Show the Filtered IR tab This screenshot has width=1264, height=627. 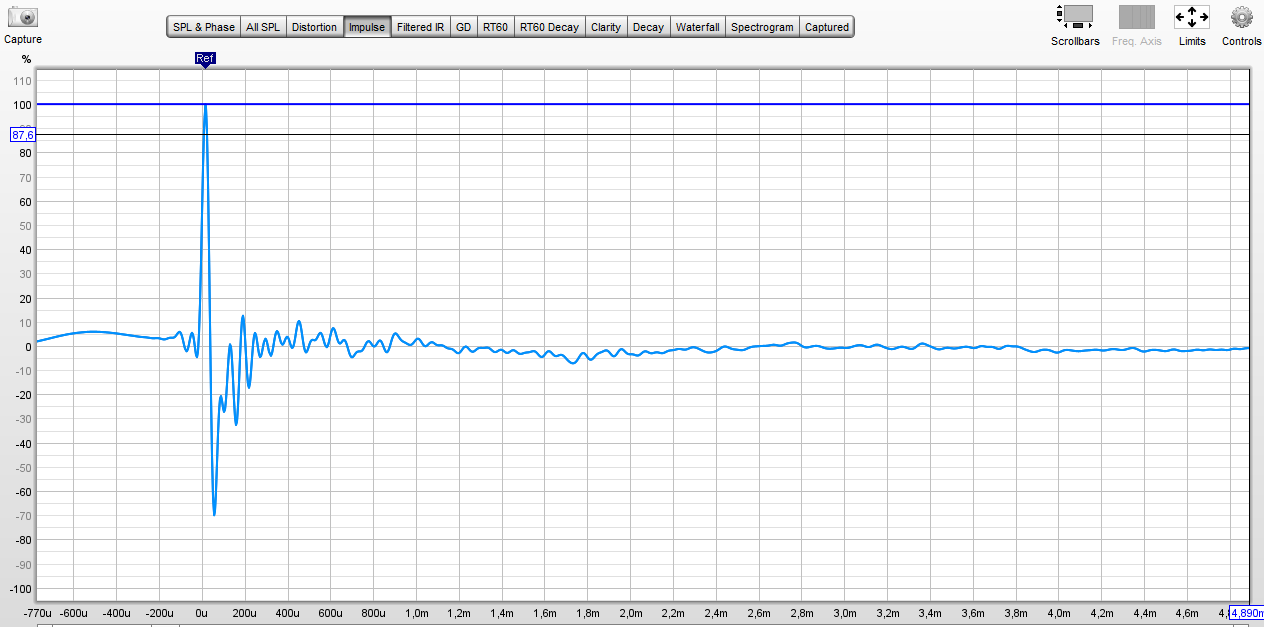(420, 27)
